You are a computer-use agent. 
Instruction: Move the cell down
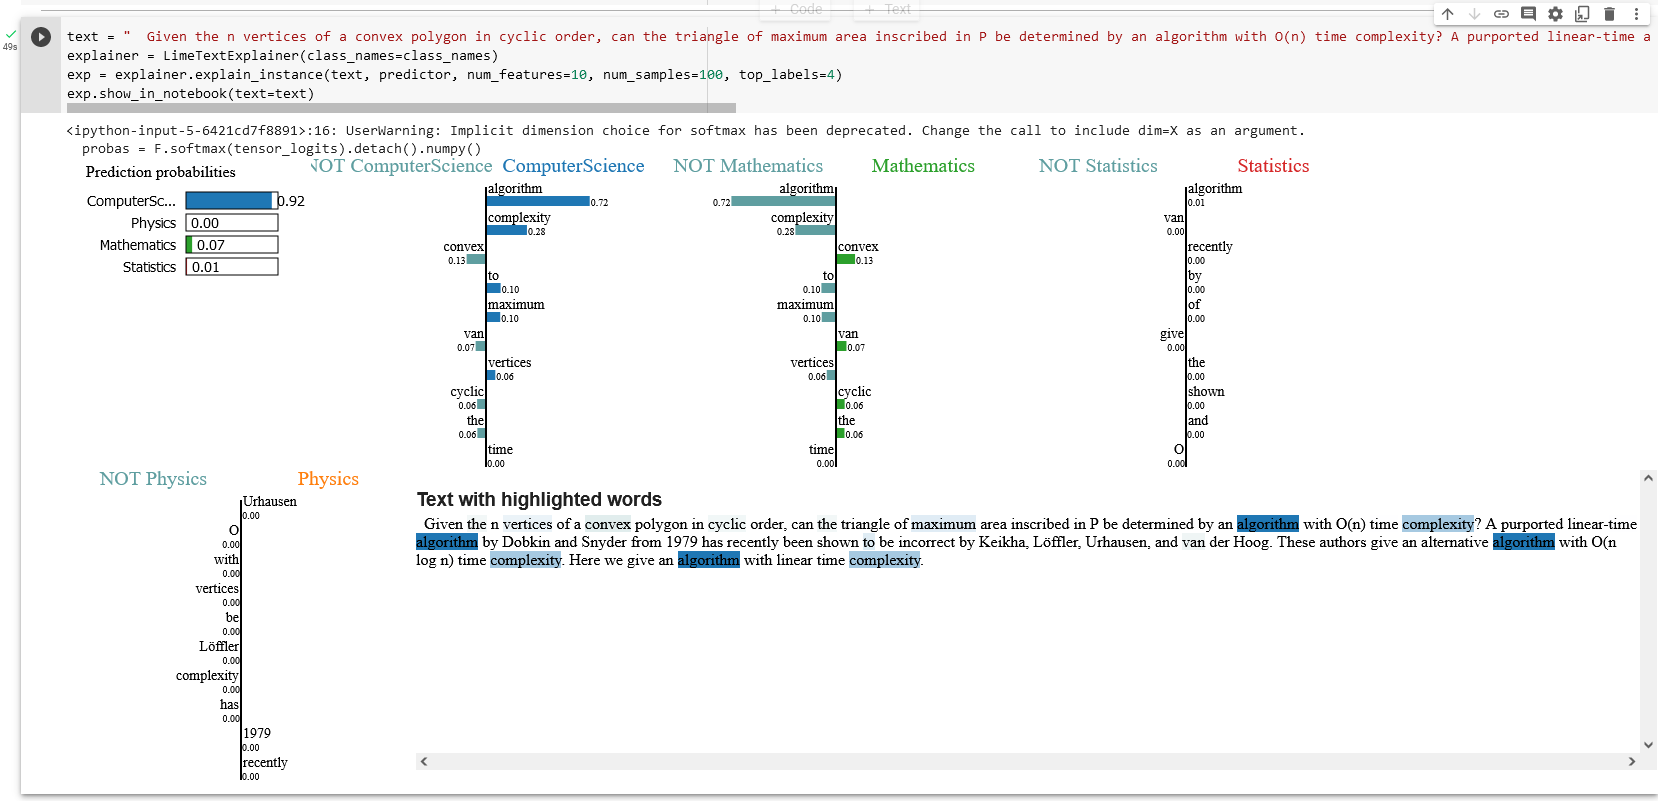tap(1474, 14)
